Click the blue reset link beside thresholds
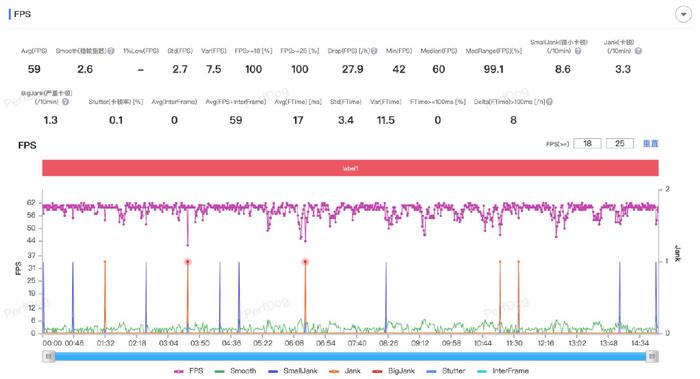700x379 pixels. (650, 143)
